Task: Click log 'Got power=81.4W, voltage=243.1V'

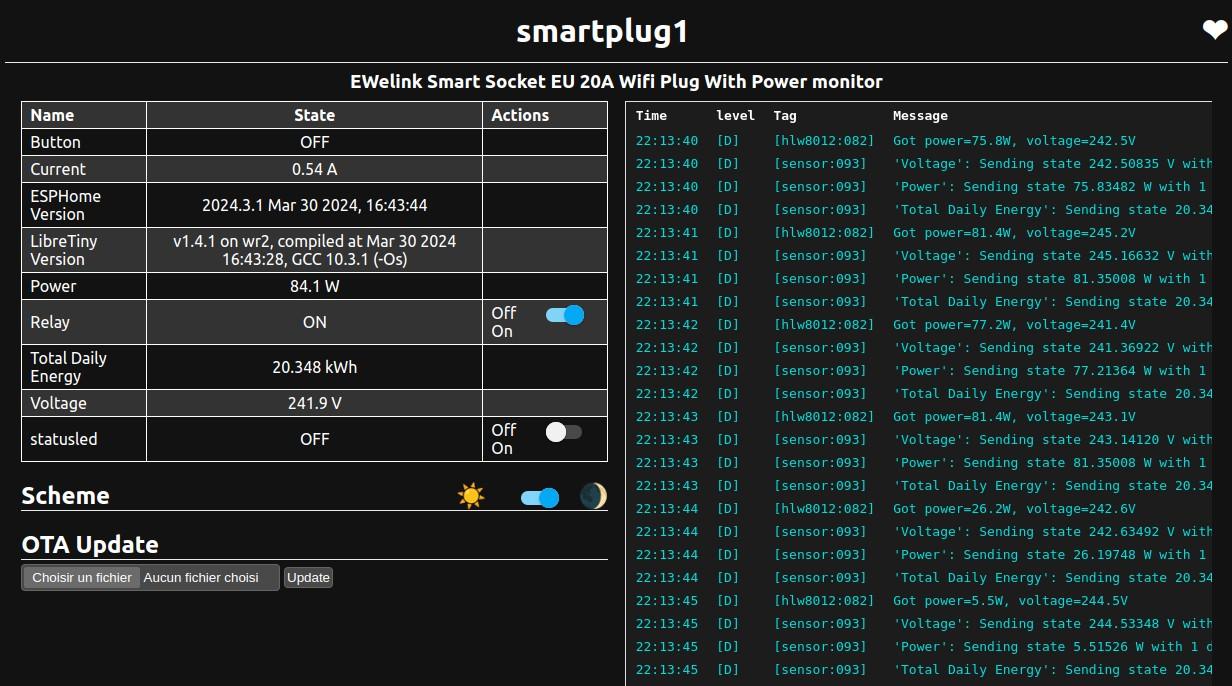Action: pos(1014,417)
